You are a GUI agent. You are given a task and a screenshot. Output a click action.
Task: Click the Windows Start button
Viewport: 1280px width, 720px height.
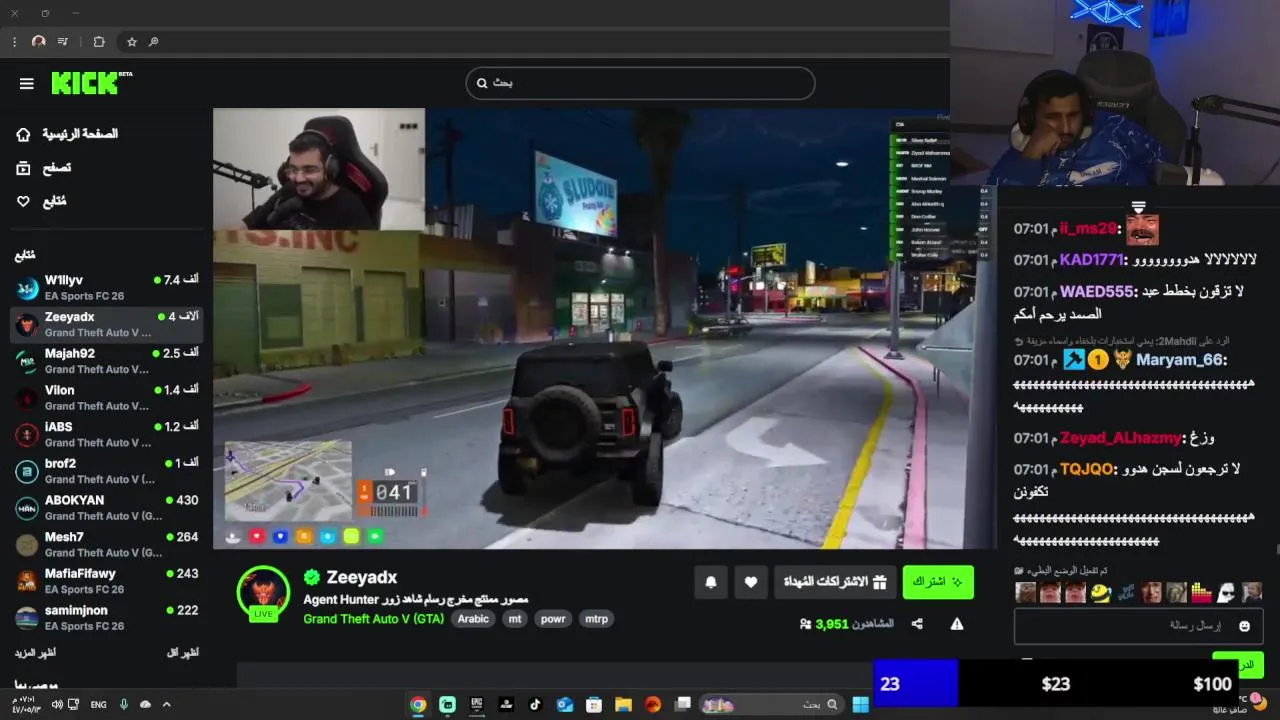pos(860,704)
